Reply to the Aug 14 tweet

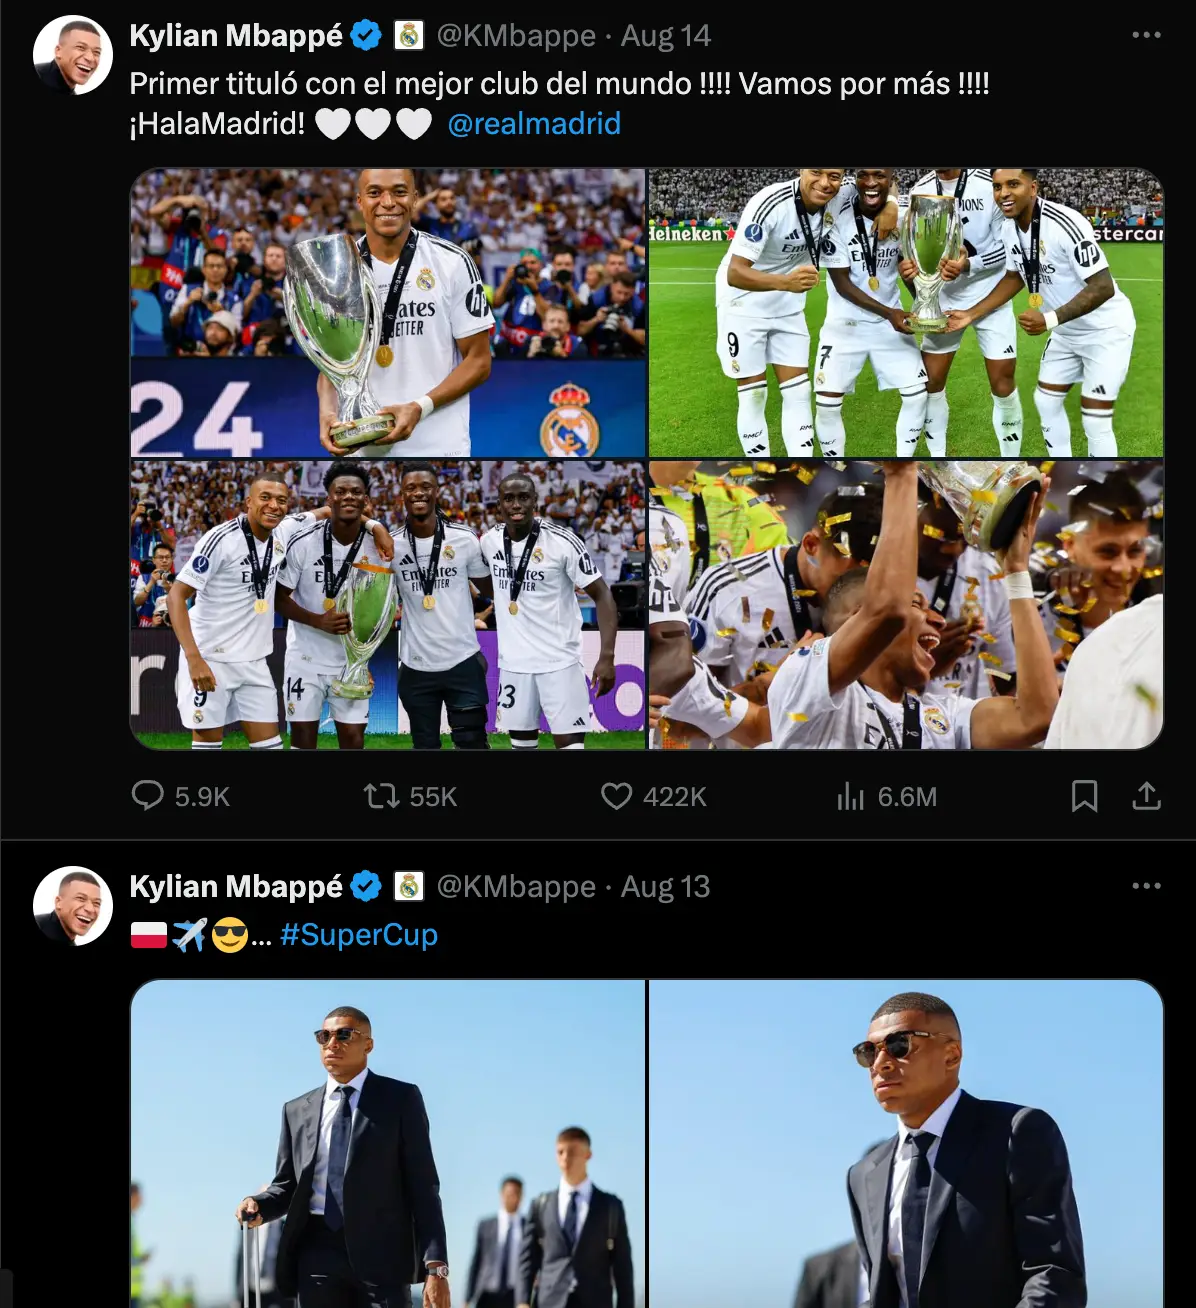click(x=148, y=796)
